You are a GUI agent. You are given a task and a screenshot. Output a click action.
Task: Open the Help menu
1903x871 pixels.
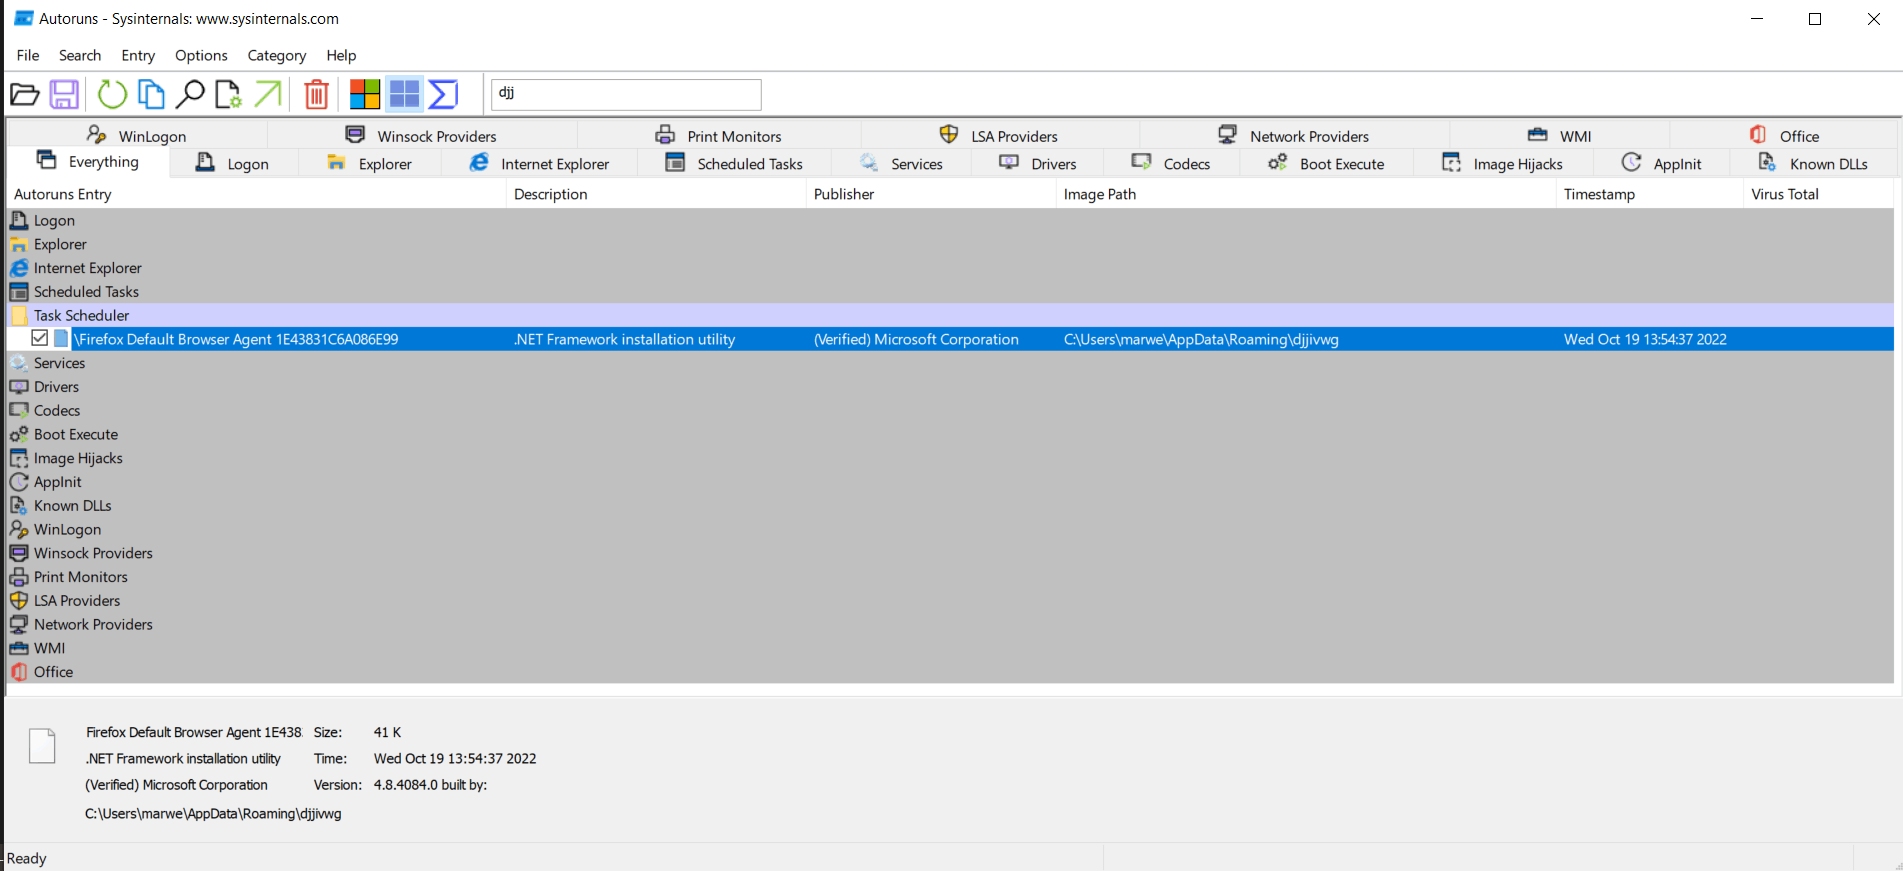341,55
